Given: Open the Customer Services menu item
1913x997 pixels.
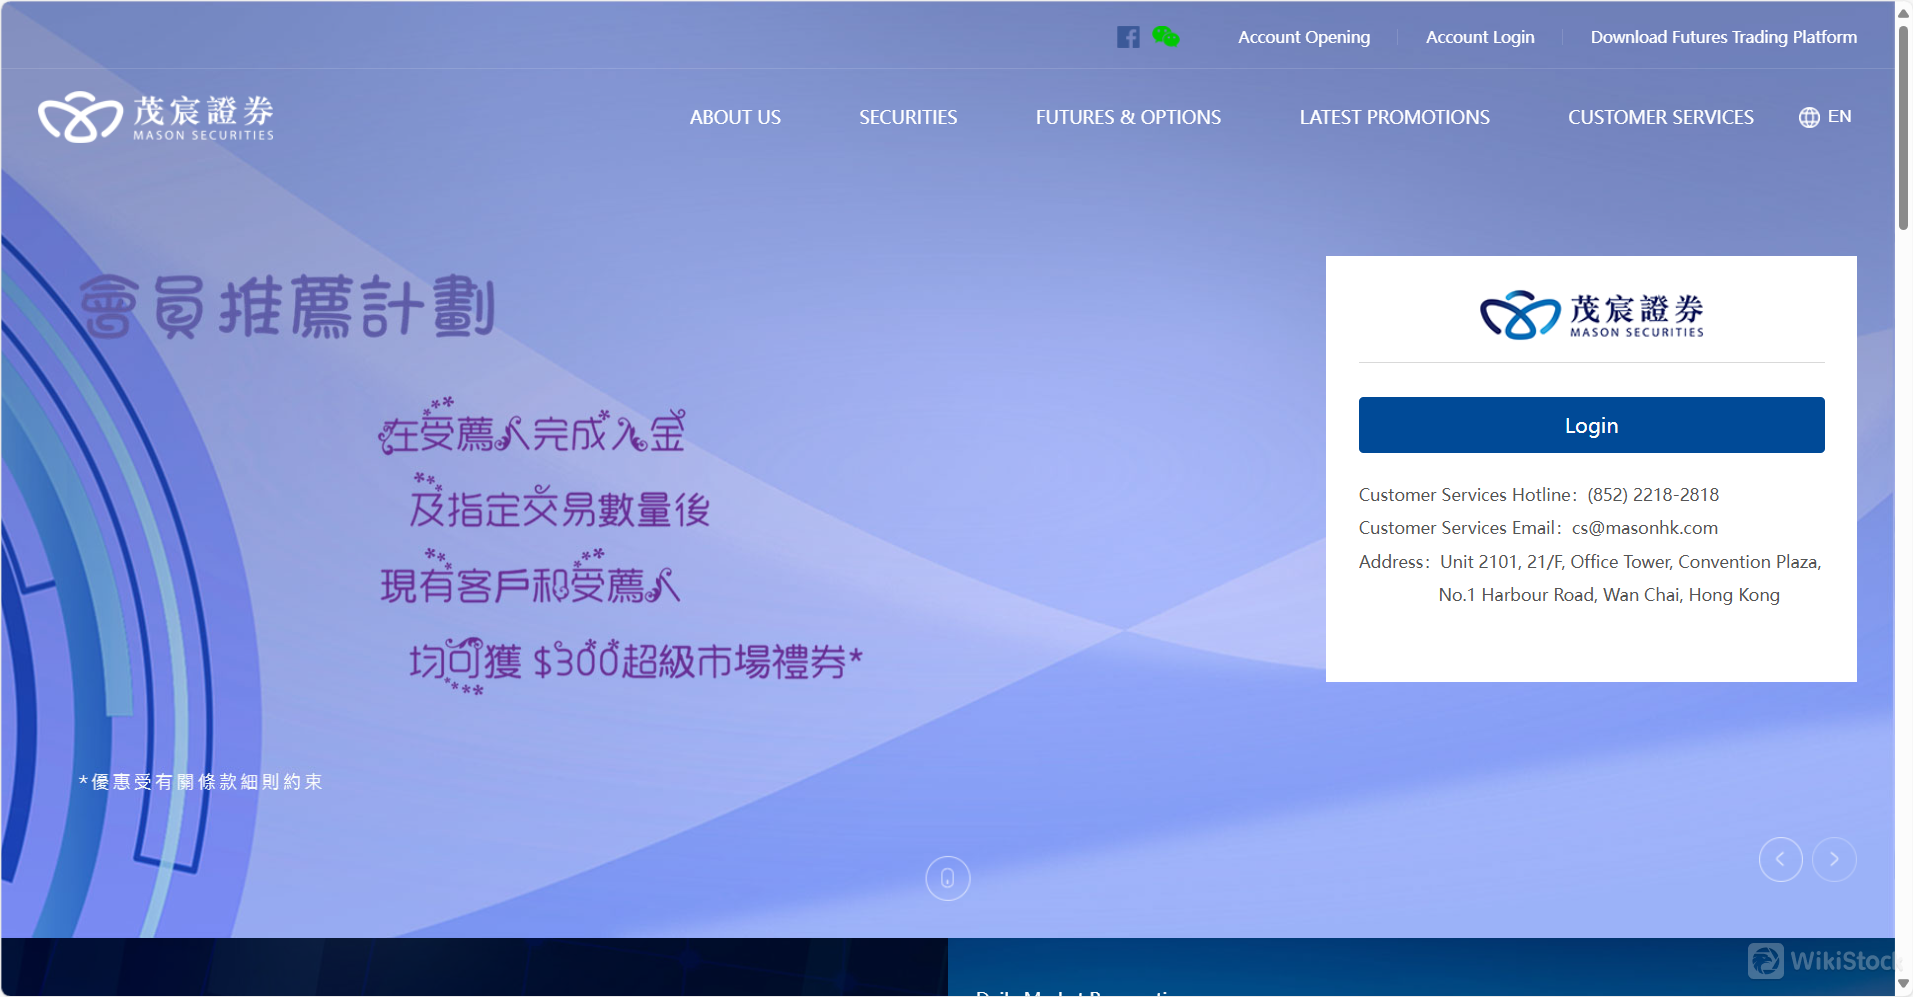Looking at the screenshot, I should point(1660,117).
